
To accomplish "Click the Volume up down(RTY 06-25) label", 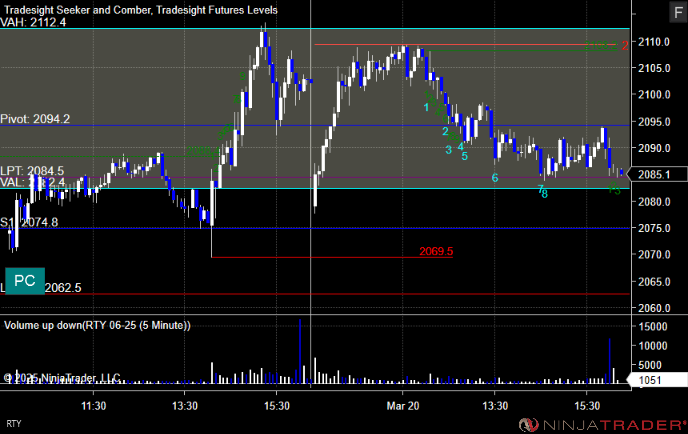I will click(97, 325).
